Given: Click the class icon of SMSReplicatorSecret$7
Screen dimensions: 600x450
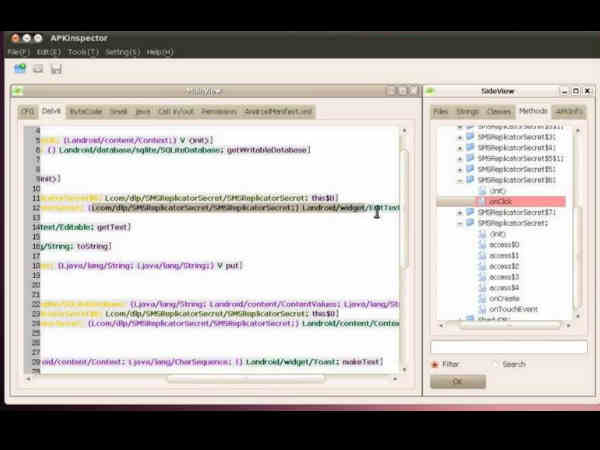Looking at the screenshot, I should tap(470, 212).
